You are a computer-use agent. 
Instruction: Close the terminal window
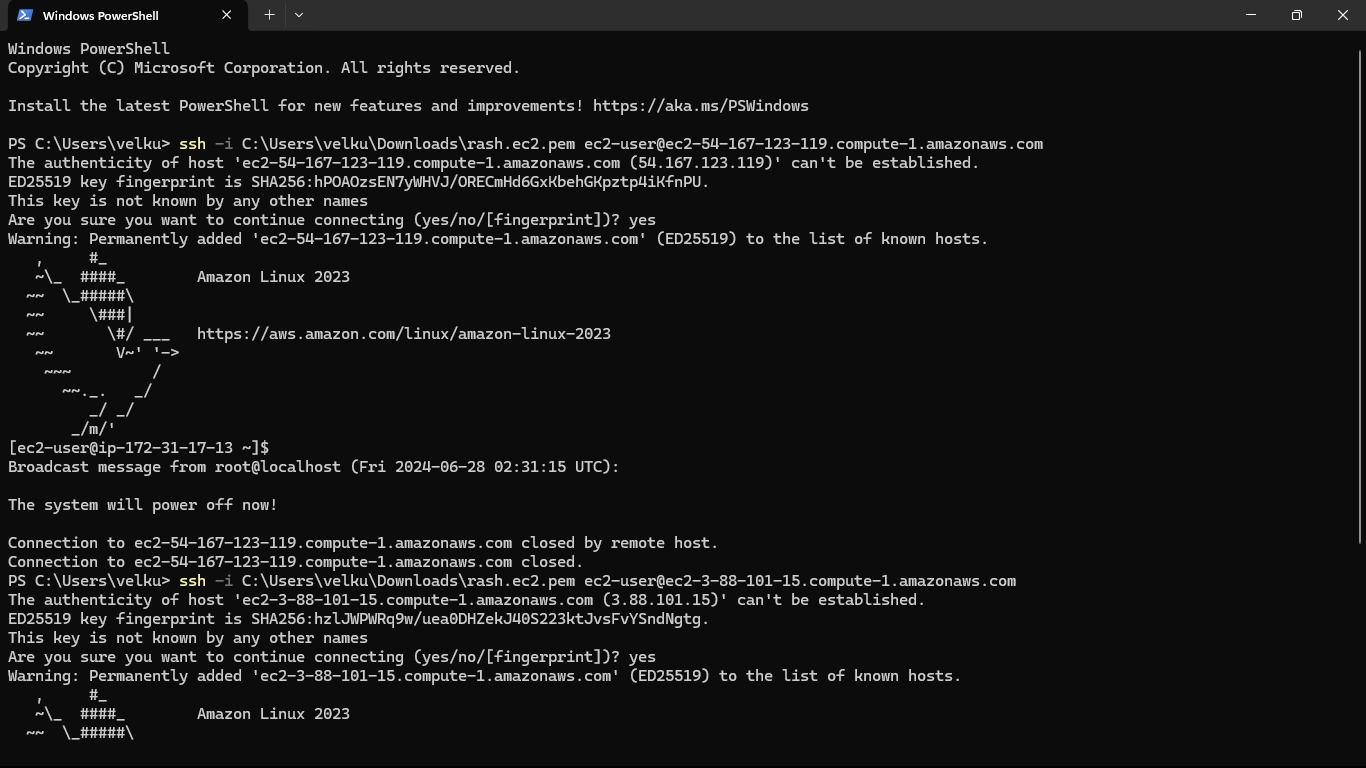point(1342,15)
